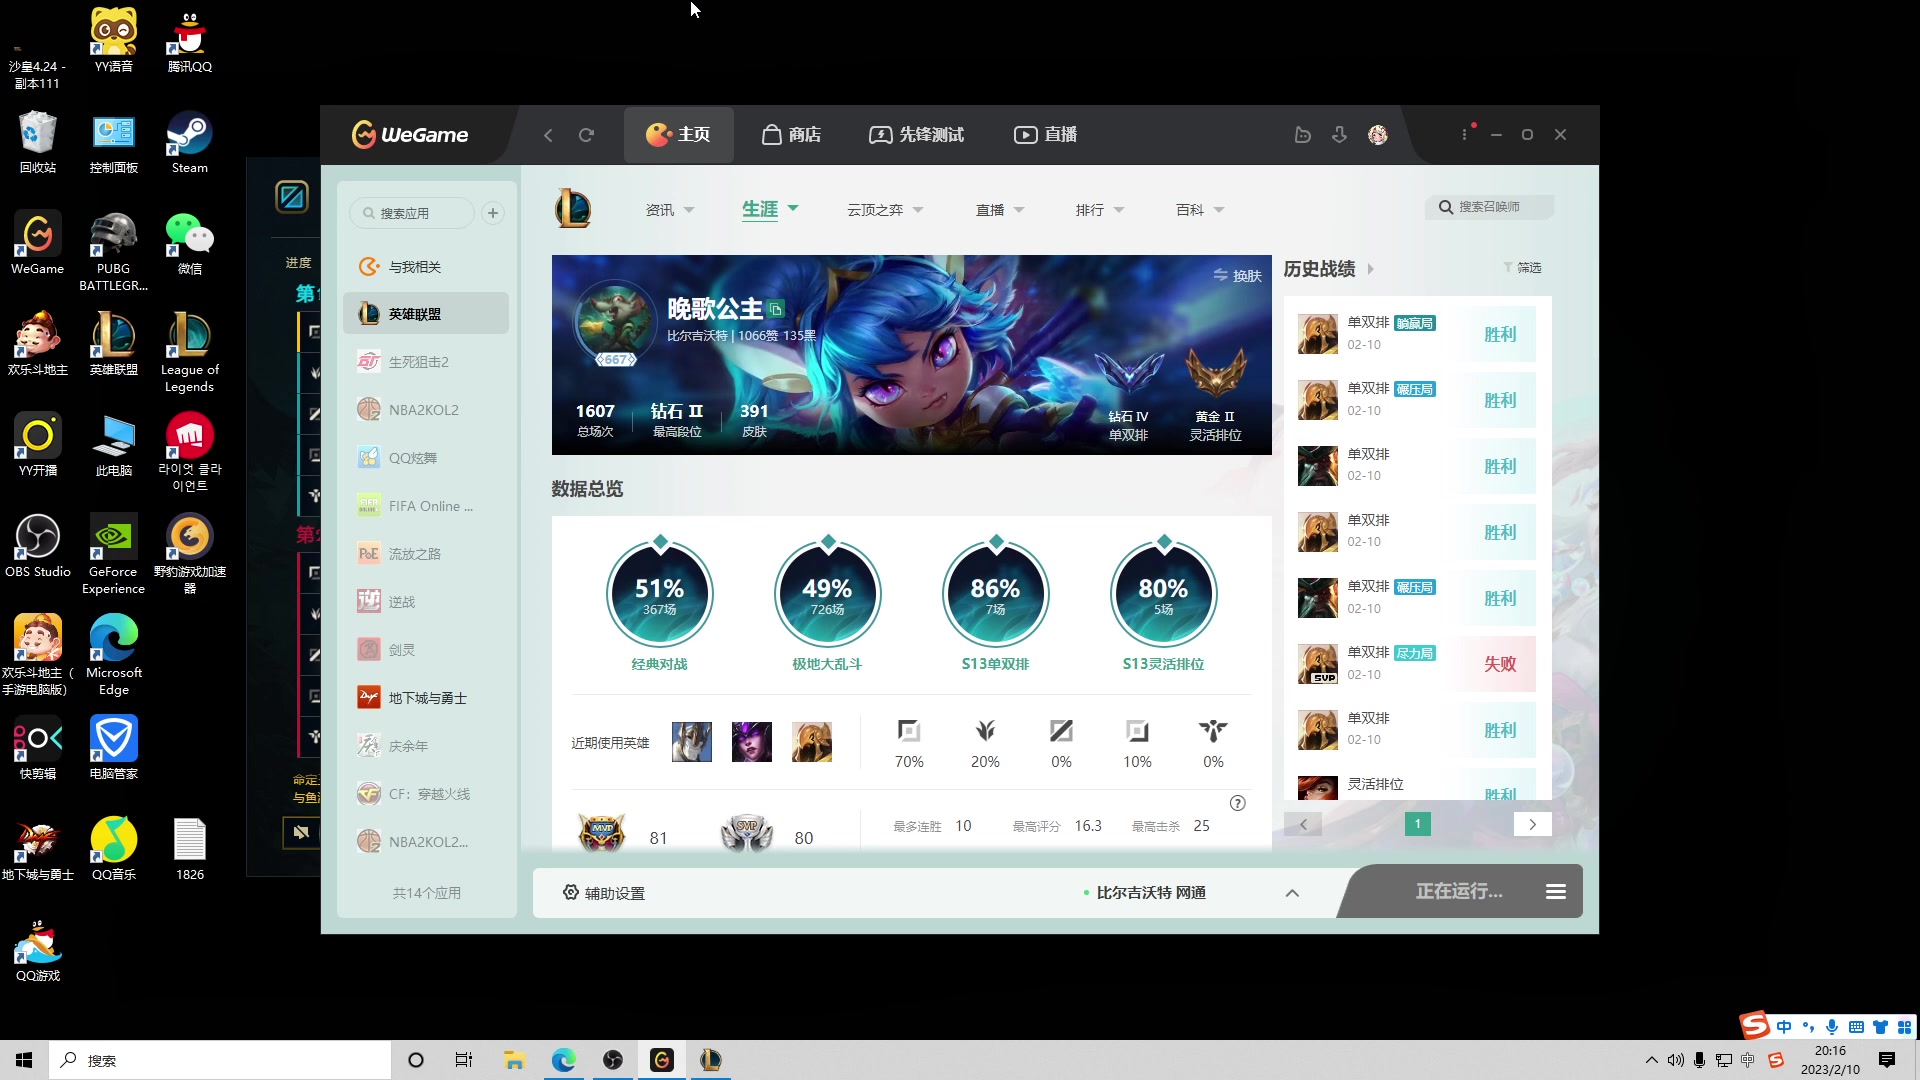This screenshot has width=1920, height=1080.
Task: Go back in WeGame navigation
Action: [x=548, y=135]
